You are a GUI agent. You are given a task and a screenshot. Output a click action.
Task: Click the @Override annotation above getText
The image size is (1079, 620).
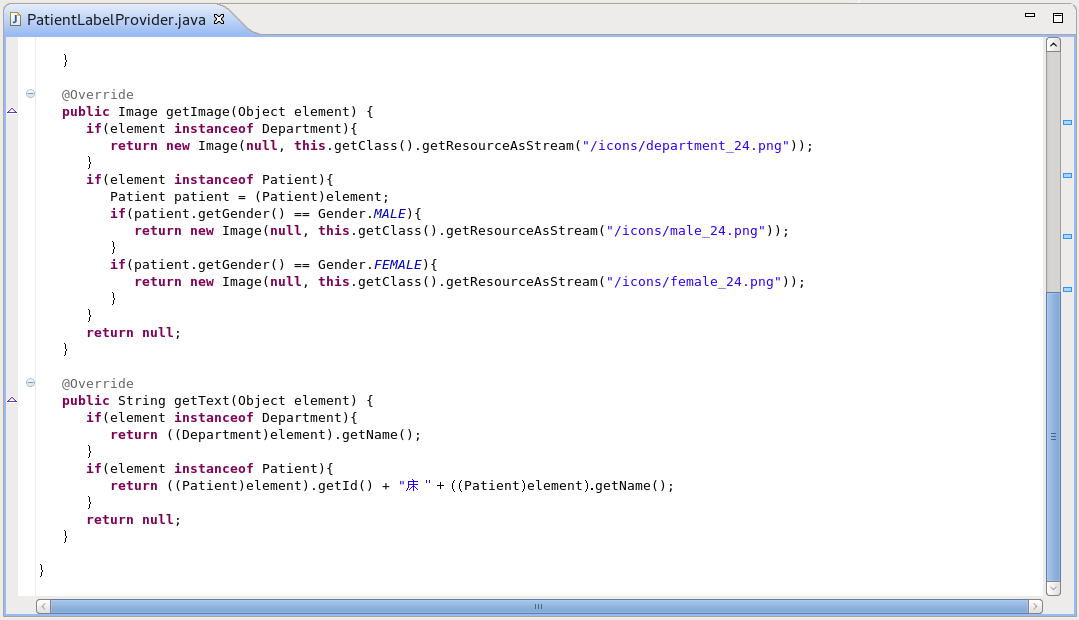(98, 383)
